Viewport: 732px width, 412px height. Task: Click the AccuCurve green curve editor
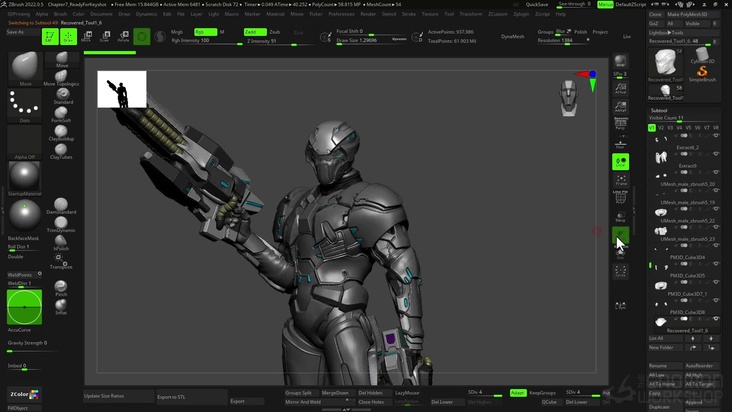24,307
